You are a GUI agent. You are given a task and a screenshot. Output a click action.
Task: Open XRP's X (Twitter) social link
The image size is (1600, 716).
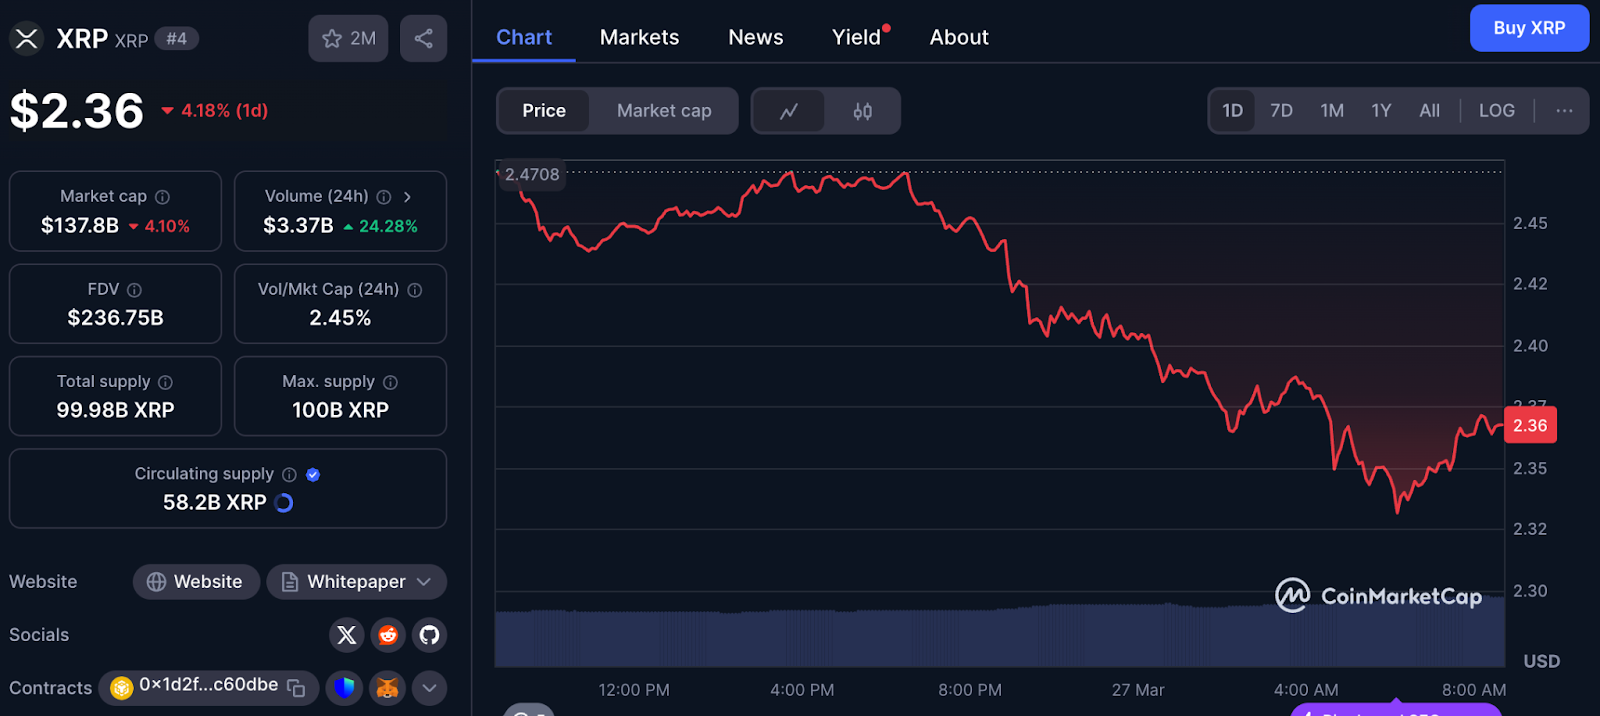click(346, 635)
